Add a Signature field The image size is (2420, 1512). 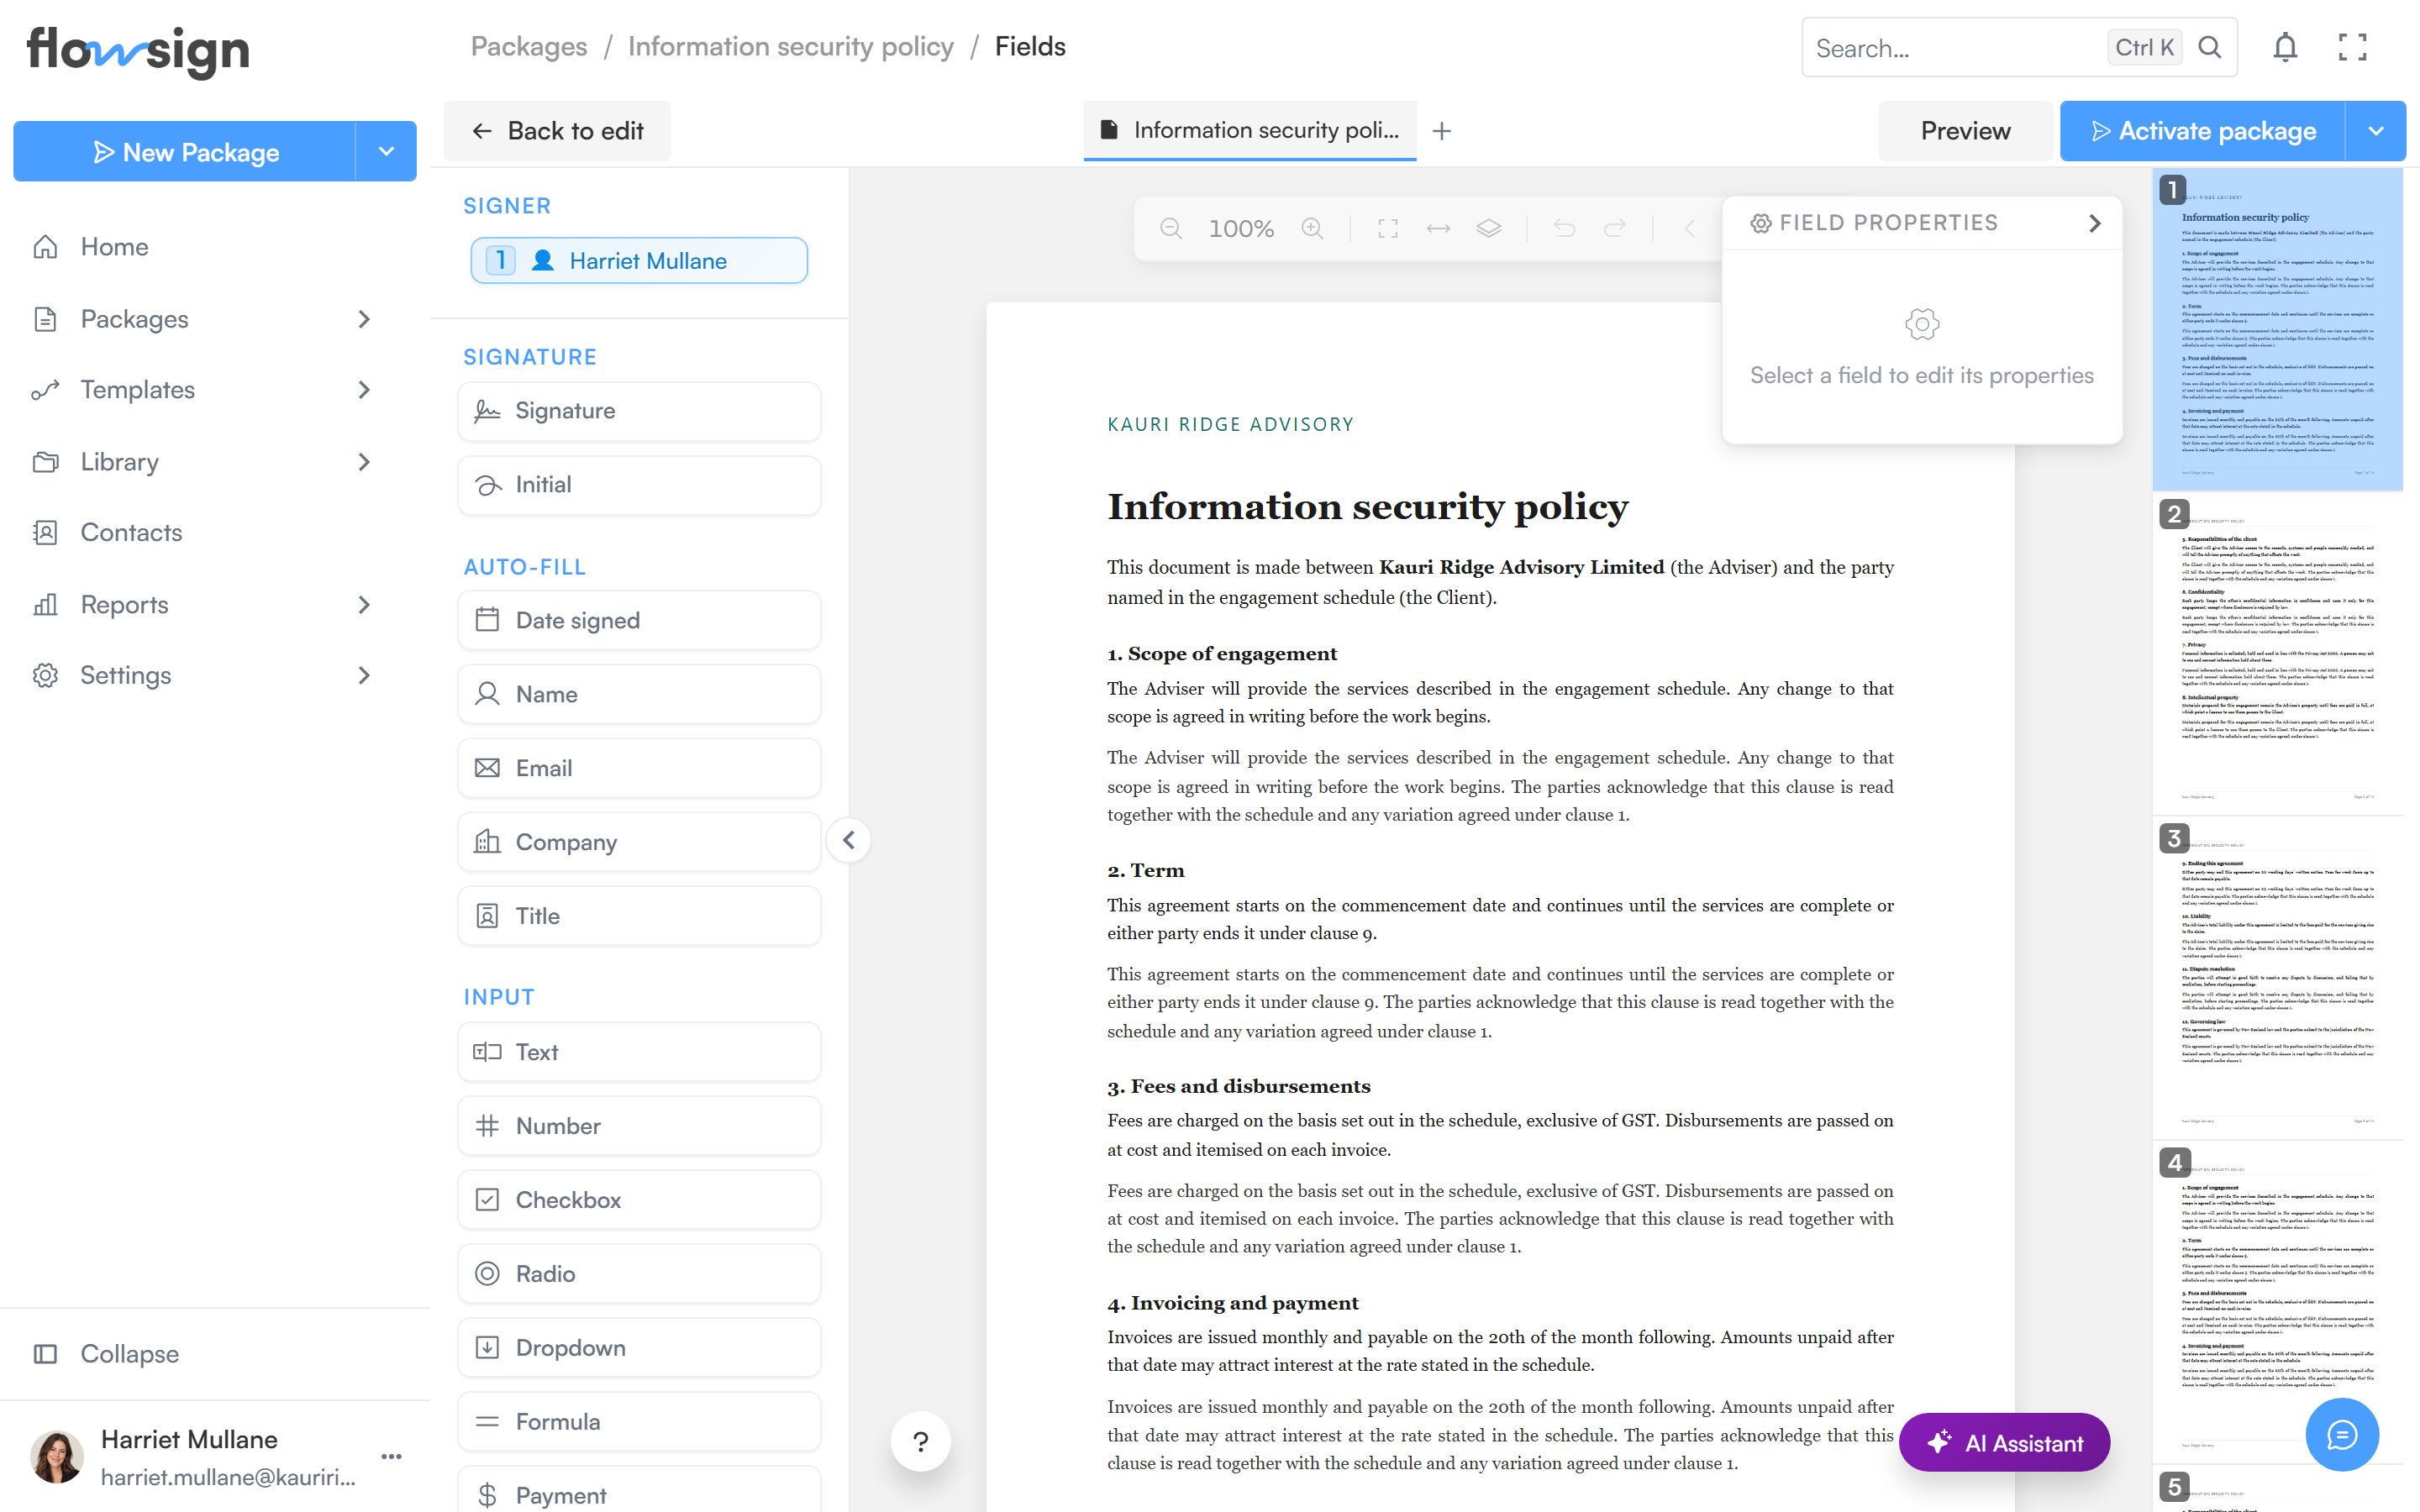click(x=640, y=411)
